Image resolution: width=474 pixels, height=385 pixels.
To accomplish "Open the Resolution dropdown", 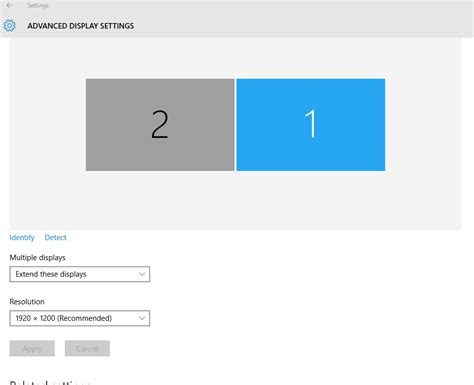I will click(80, 318).
